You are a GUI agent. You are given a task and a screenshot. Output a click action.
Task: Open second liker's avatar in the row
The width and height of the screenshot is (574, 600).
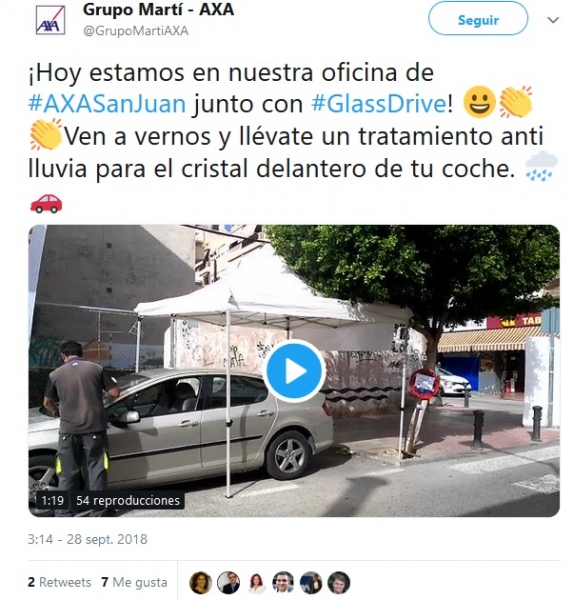click(x=228, y=582)
